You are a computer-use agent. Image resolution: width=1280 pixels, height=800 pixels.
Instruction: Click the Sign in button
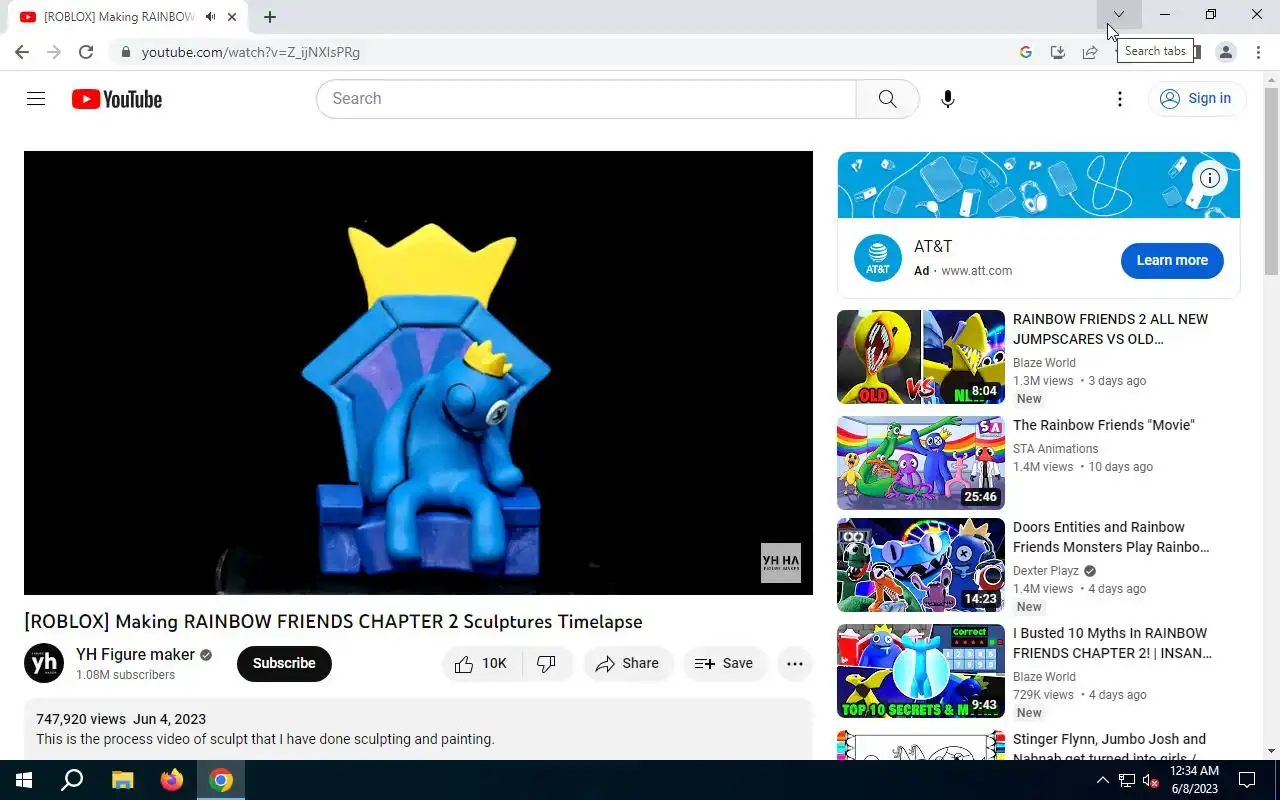[1196, 98]
